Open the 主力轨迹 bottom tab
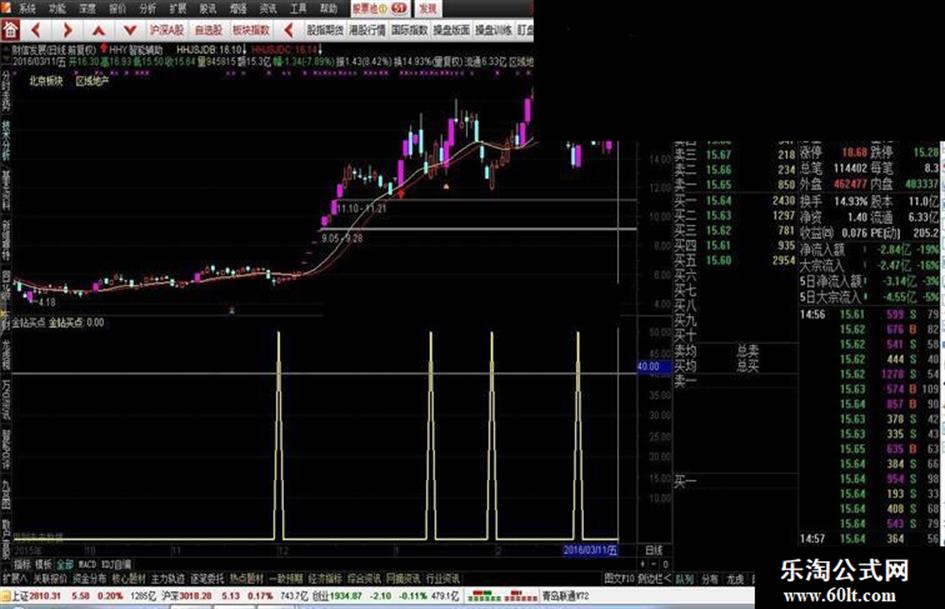The image size is (945, 609). pyautogui.click(x=168, y=579)
